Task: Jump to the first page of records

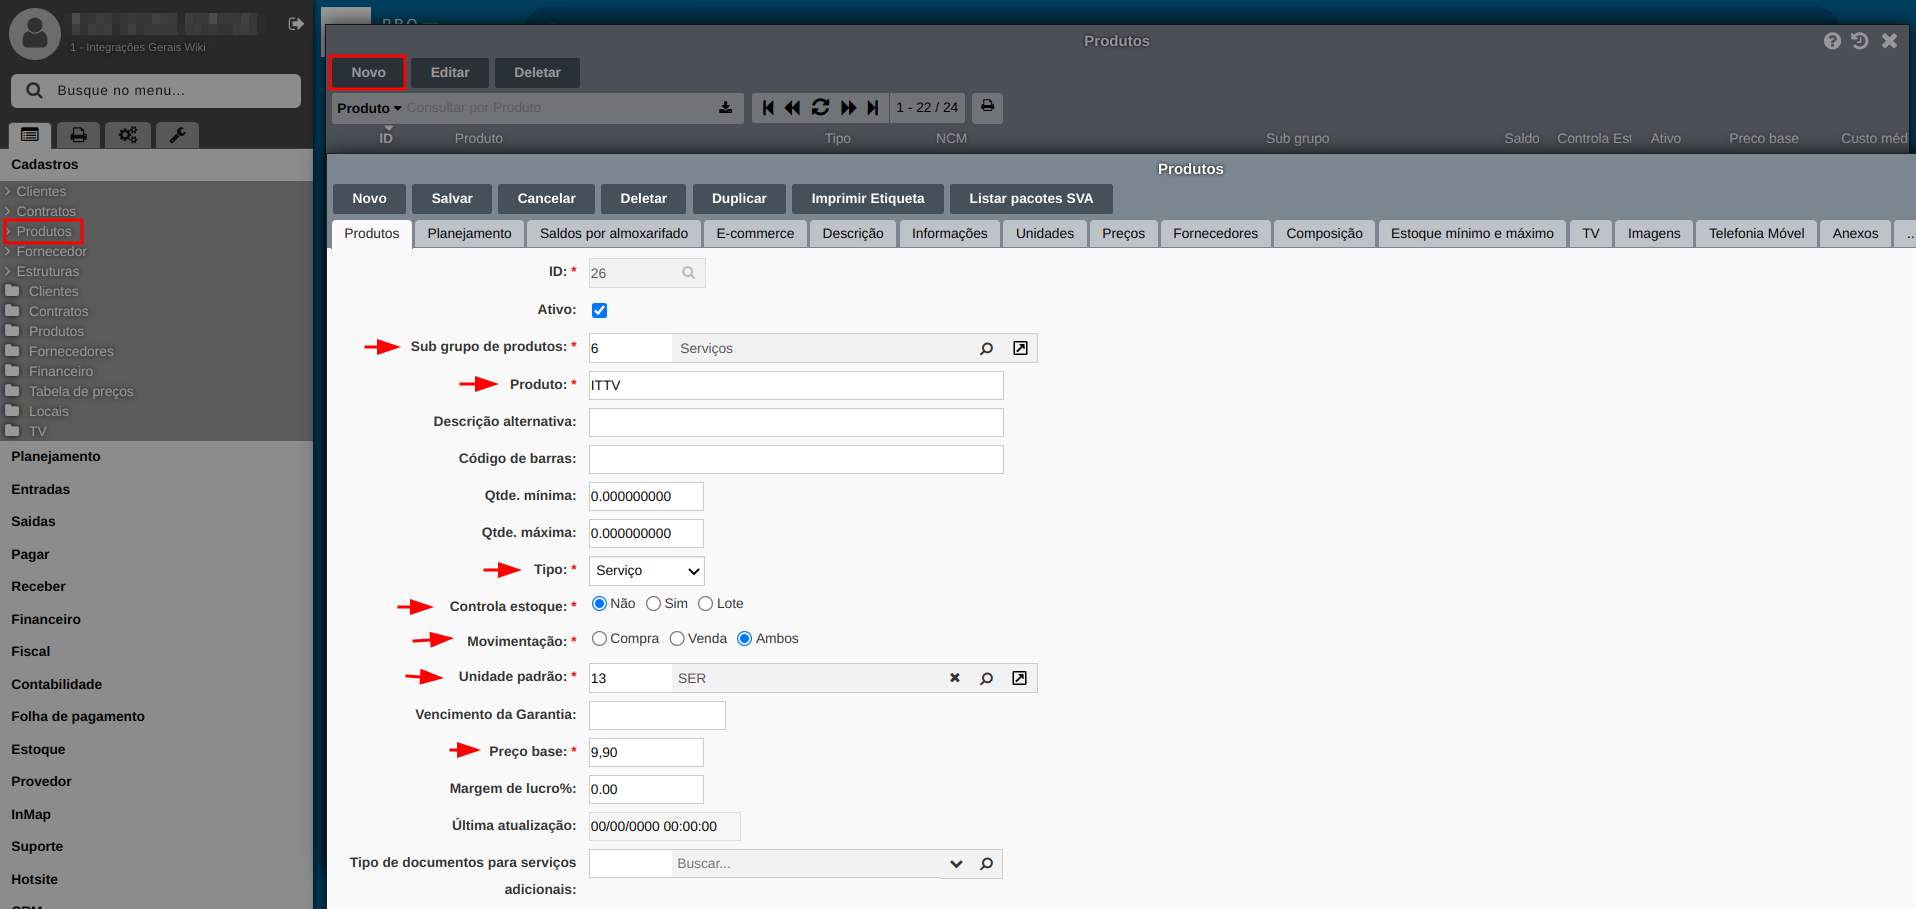Action: click(x=768, y=107)
